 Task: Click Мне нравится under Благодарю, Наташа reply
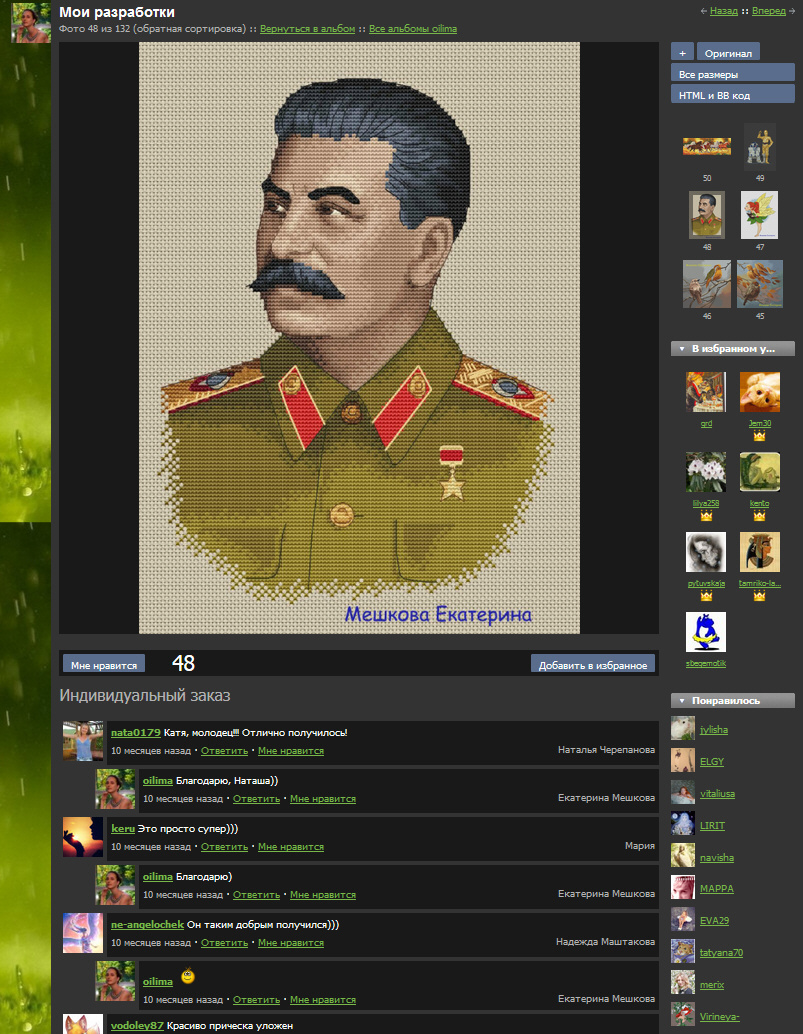coord(323,799)
